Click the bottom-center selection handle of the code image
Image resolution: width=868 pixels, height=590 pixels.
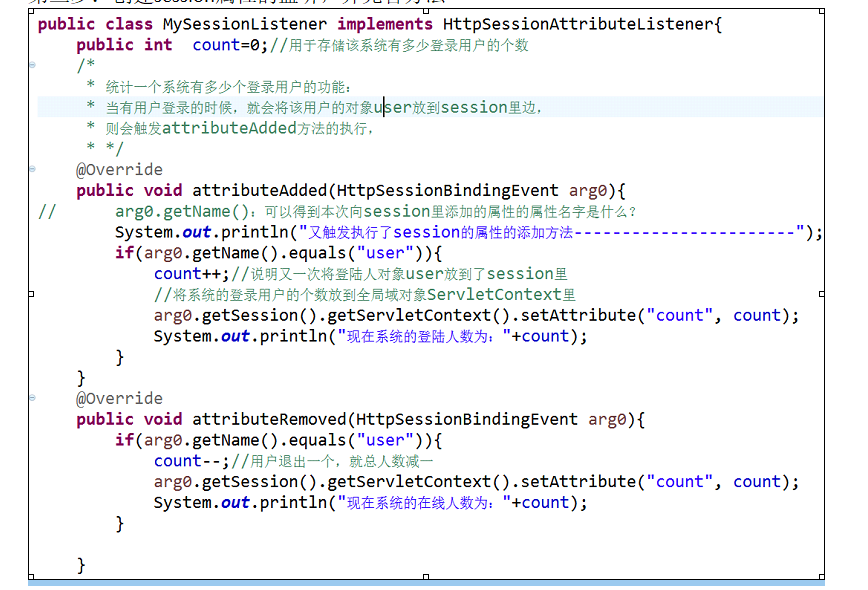426,577
